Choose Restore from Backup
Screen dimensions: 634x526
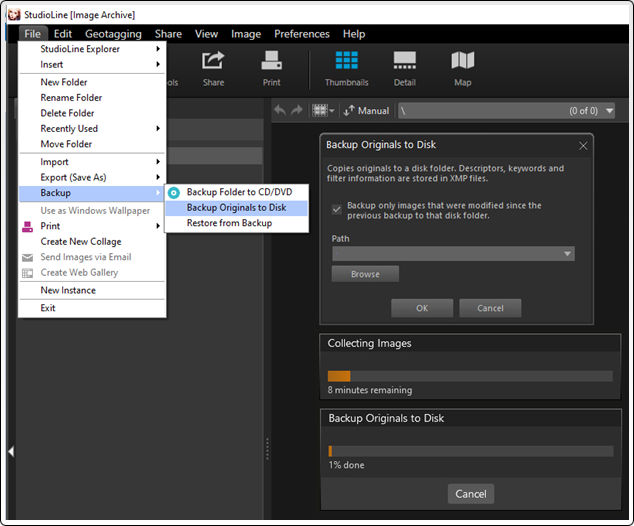pos(229,223)
